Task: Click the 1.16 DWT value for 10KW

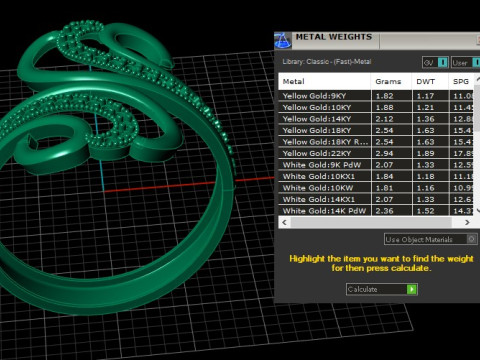Action: click(426, 188)
